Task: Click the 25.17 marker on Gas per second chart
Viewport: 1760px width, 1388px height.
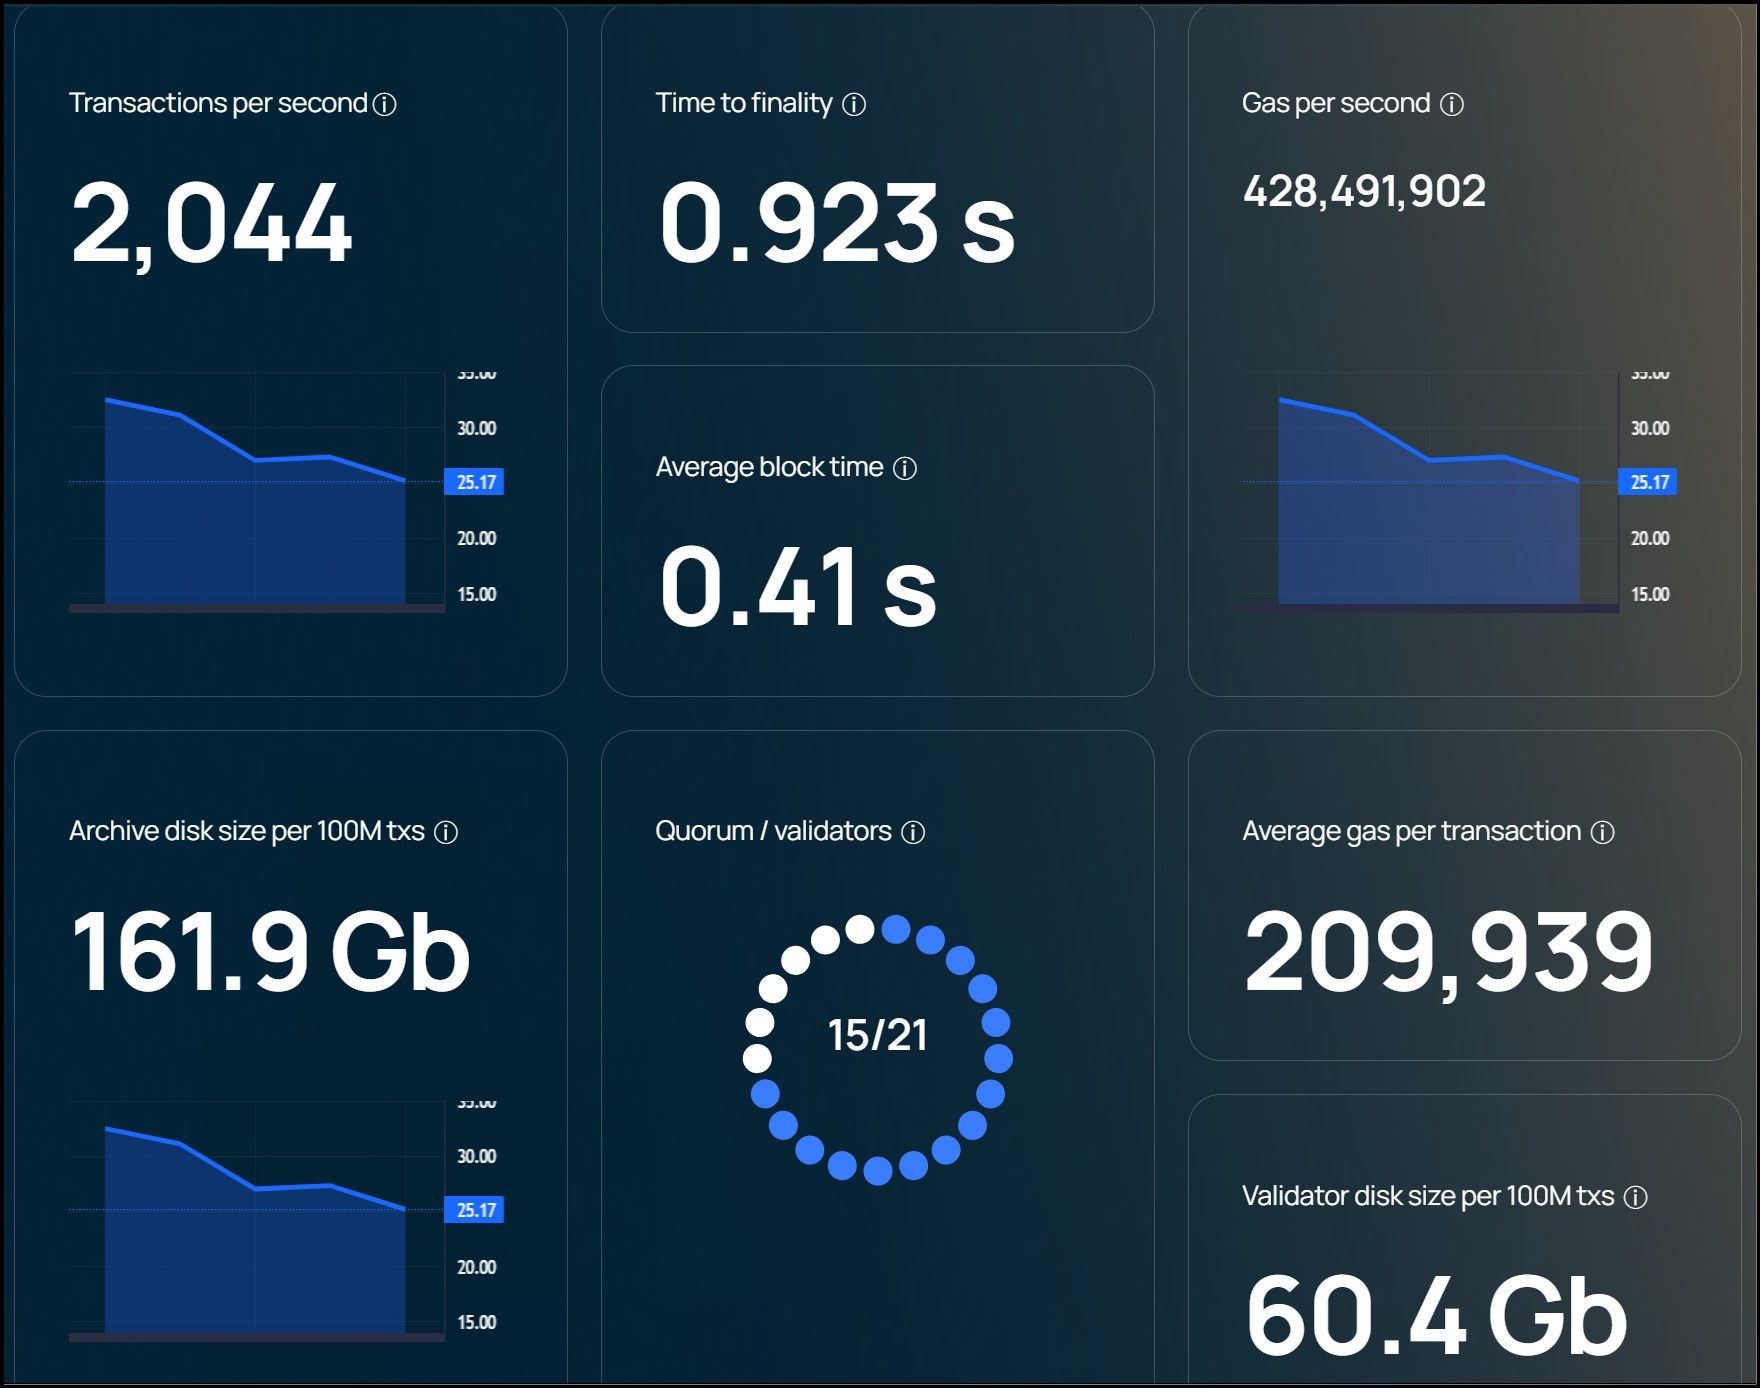Action: point(1648,482)
